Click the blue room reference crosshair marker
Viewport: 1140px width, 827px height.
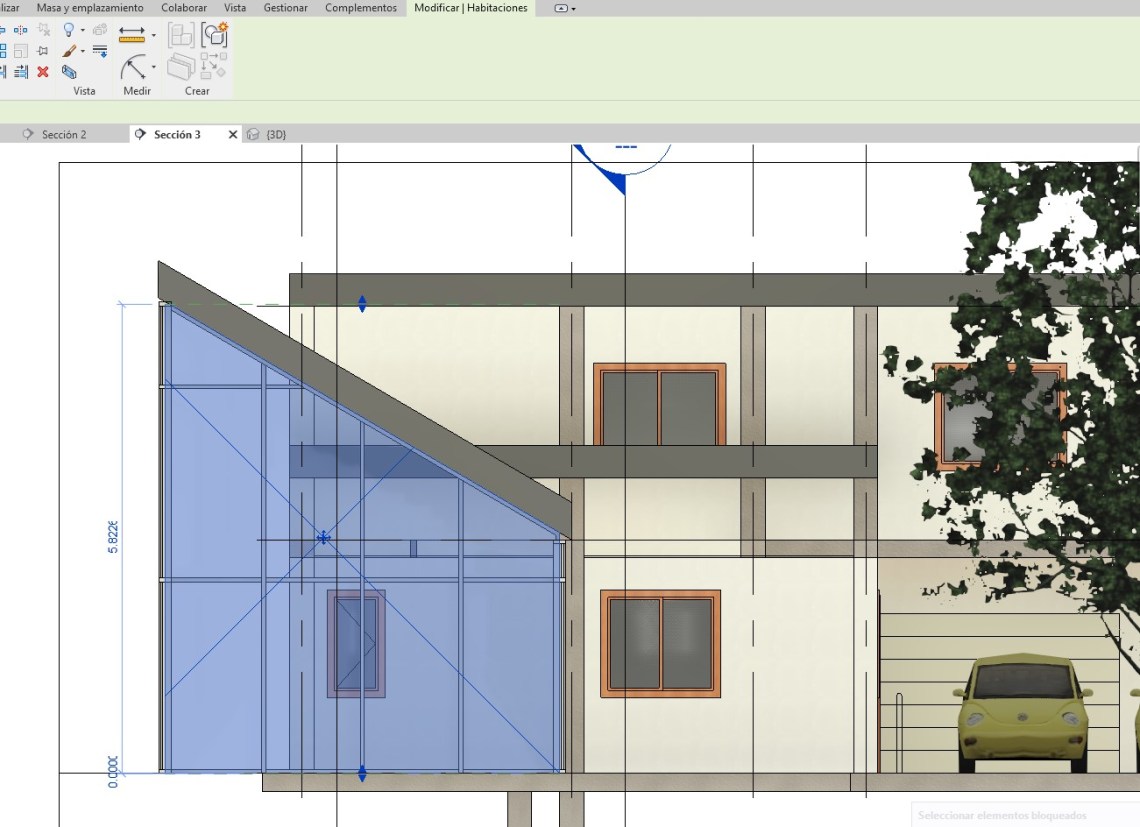[323, 538]
